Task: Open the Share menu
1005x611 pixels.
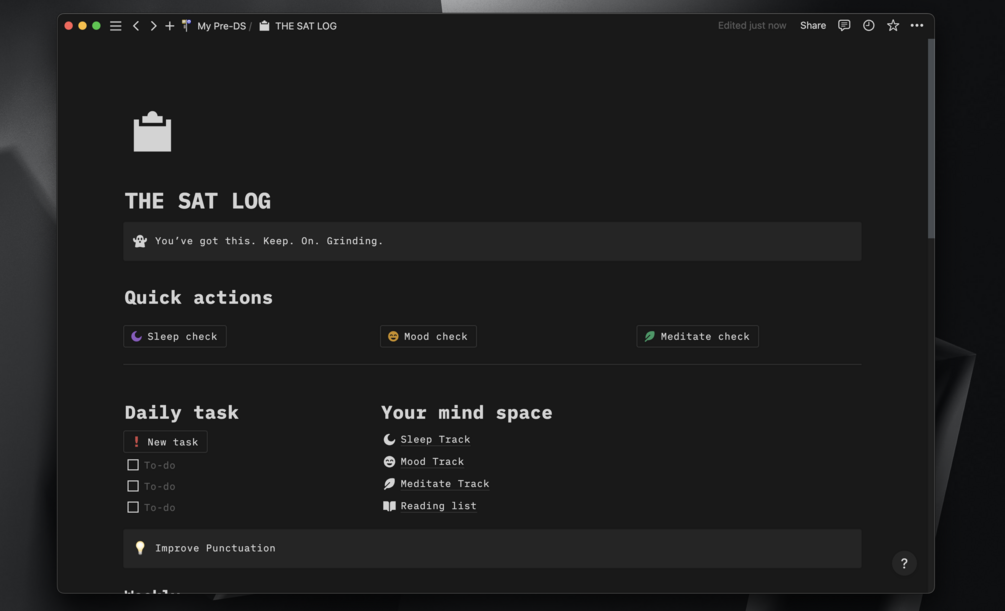Action: point(813,26)
